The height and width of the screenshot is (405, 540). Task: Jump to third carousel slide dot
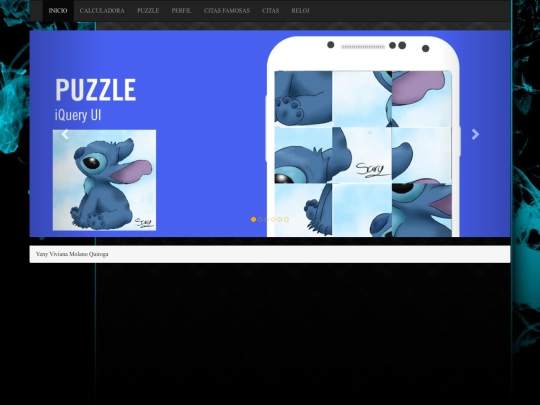coord(267,219)
